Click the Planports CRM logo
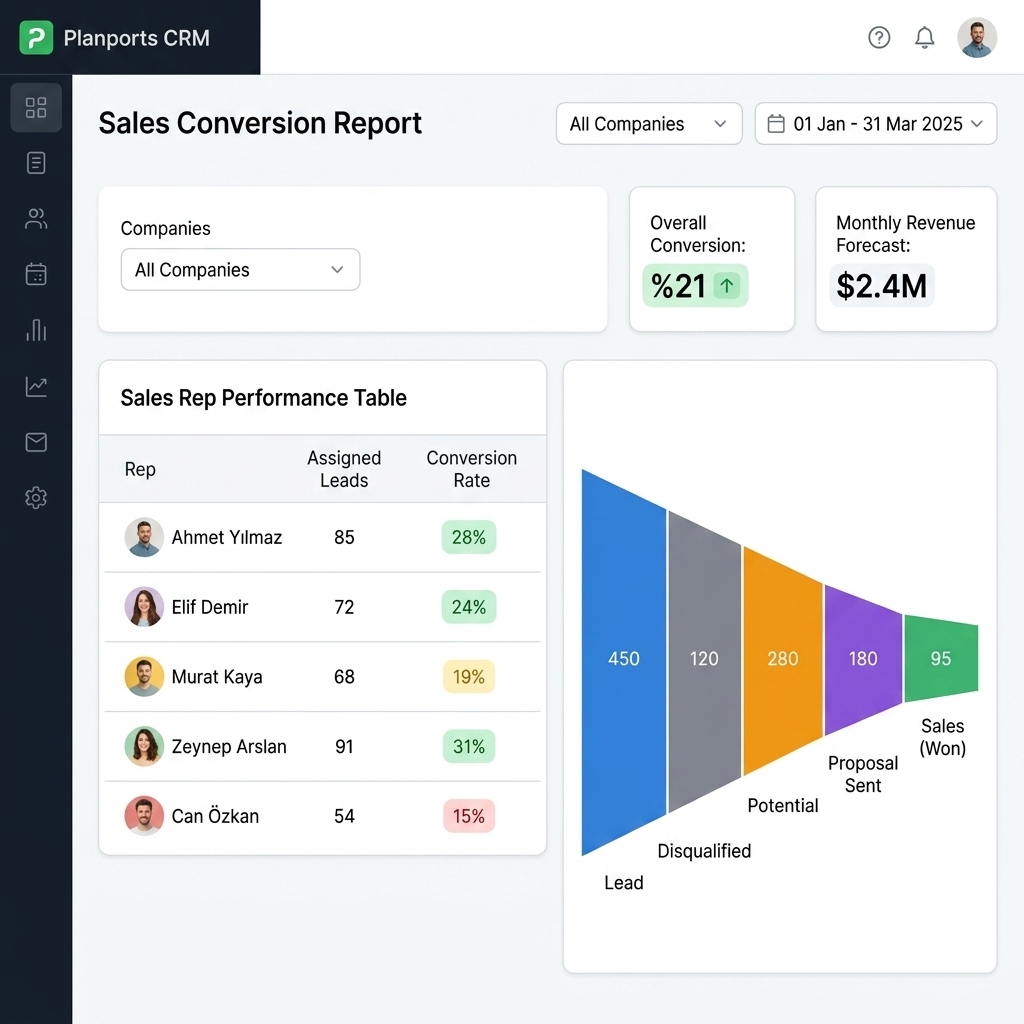The image size is (1024, 1024). [120, 38]
